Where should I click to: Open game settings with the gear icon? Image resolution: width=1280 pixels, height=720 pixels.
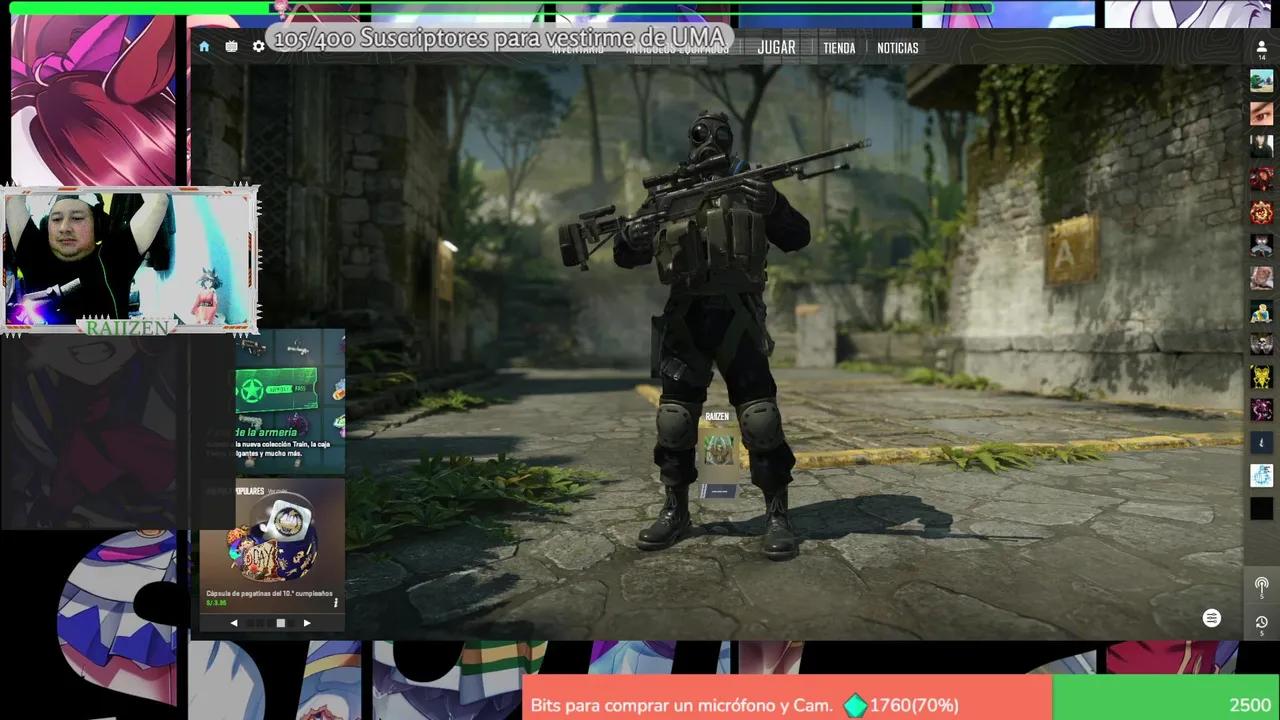(x=258, y=46)
